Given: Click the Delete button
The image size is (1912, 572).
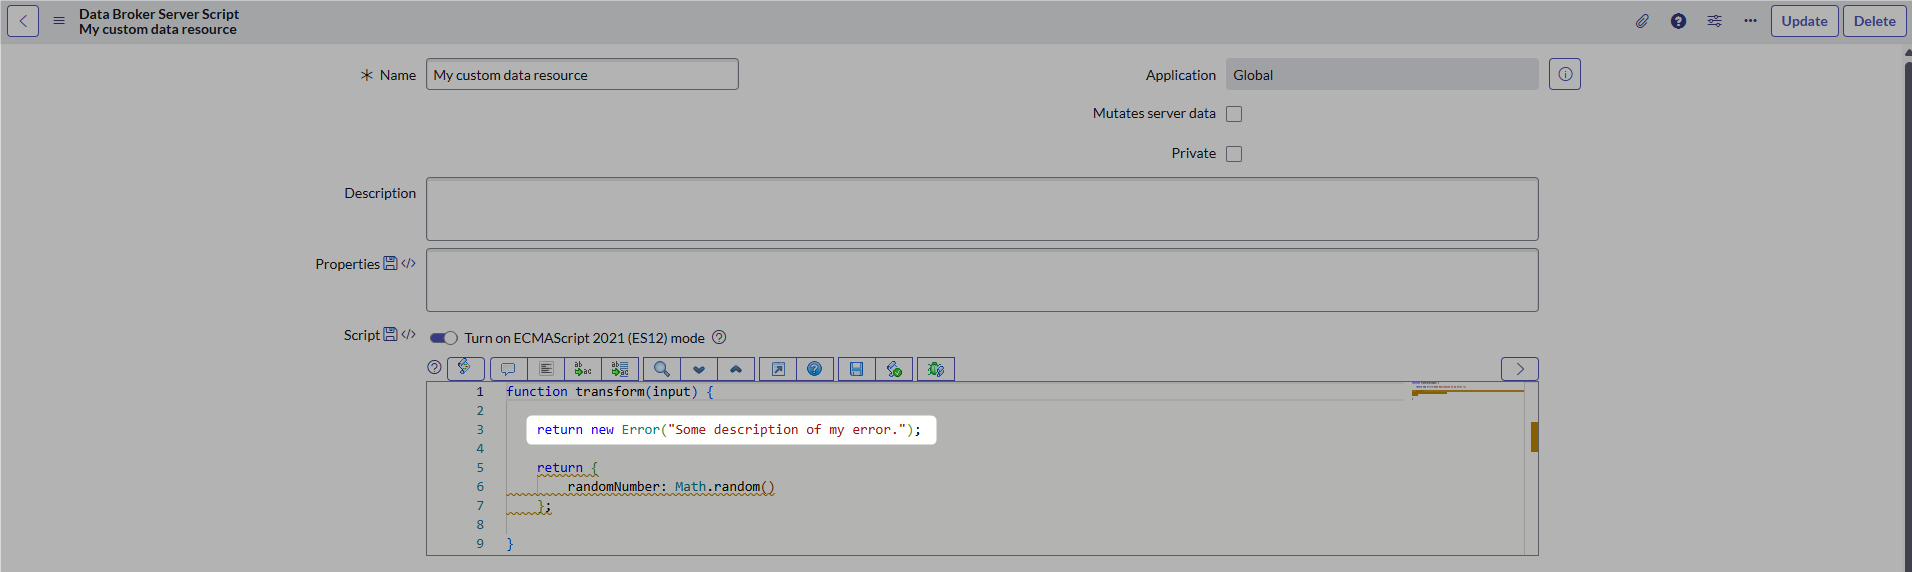Looking at the screenshot, I should pos(1874,21).
